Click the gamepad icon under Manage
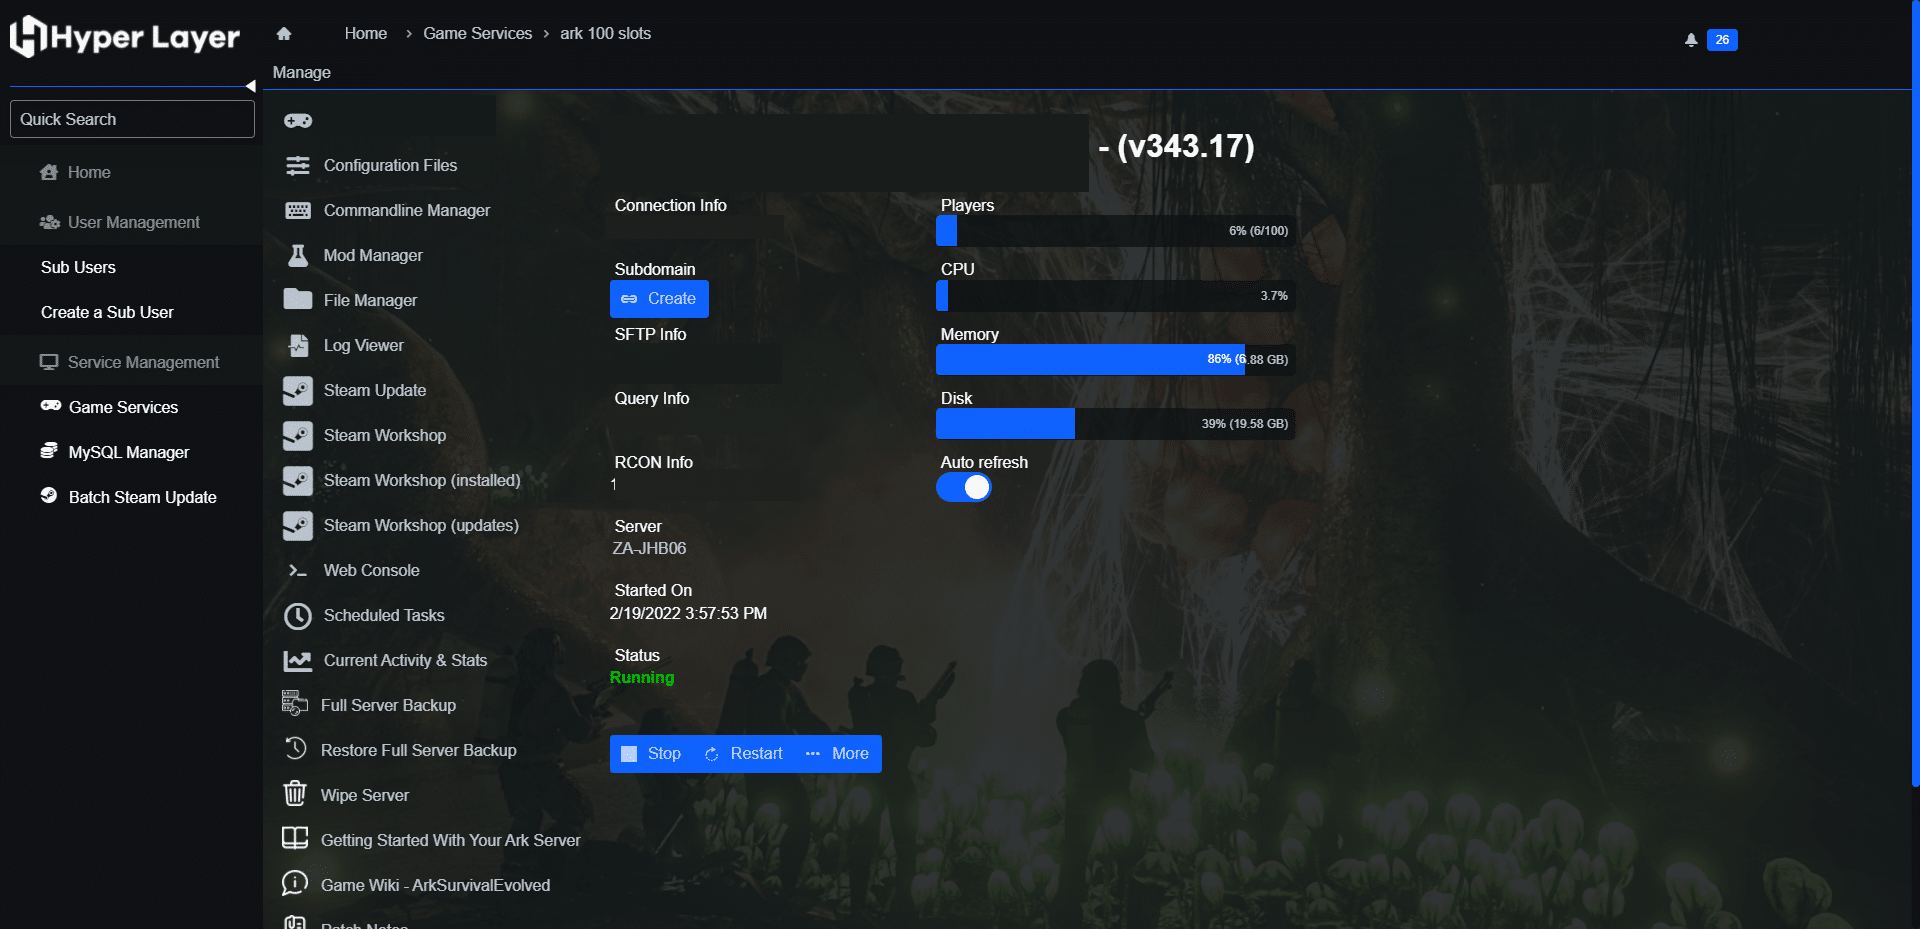The width and height of the screenshot is (1920, 929). (x=298, y=121)
